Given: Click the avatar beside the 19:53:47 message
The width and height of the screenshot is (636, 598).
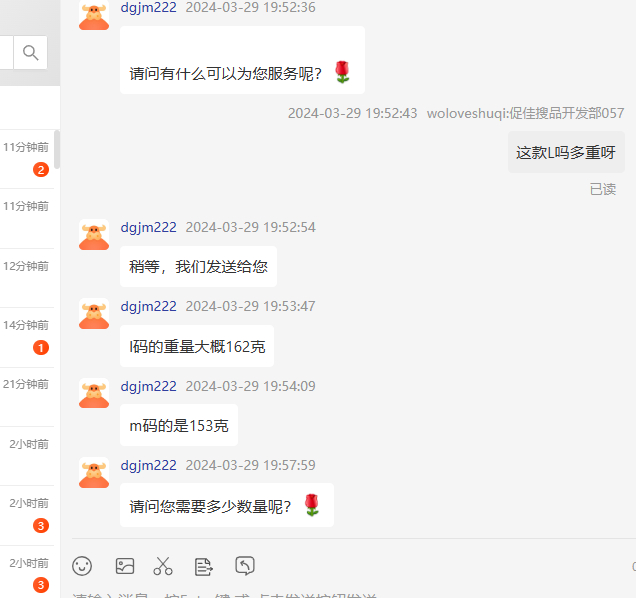Looking at the screenshot, I should click(x=94, y=314).
